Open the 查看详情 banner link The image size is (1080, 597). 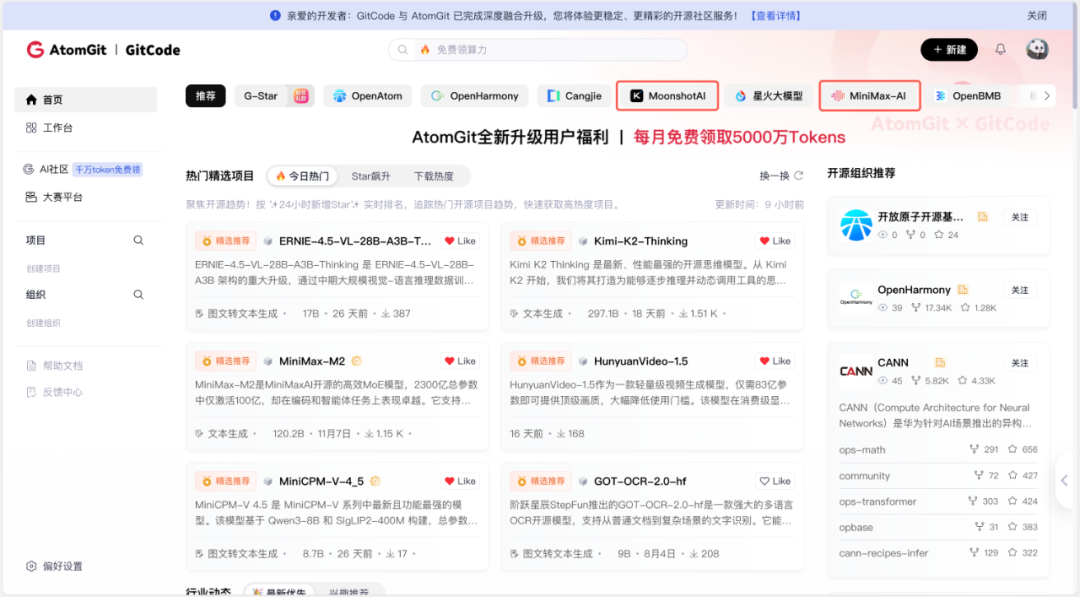pos(776,15)
